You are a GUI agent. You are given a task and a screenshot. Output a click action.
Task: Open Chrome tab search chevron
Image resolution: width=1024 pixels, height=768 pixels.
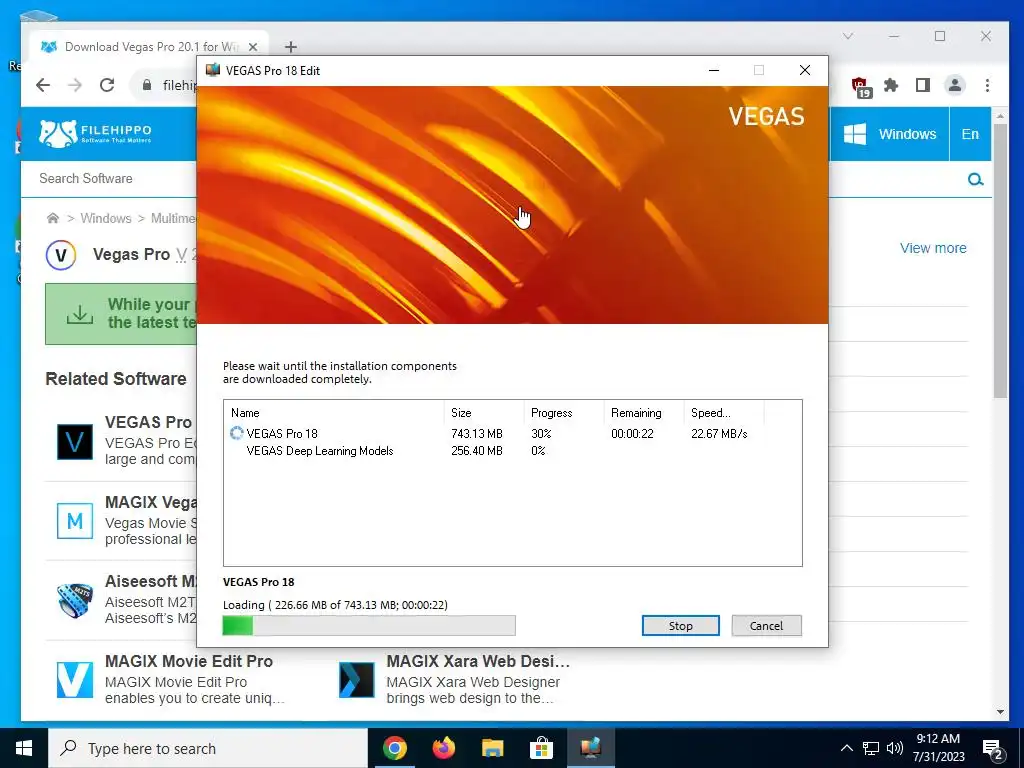[x=848, y=36]
